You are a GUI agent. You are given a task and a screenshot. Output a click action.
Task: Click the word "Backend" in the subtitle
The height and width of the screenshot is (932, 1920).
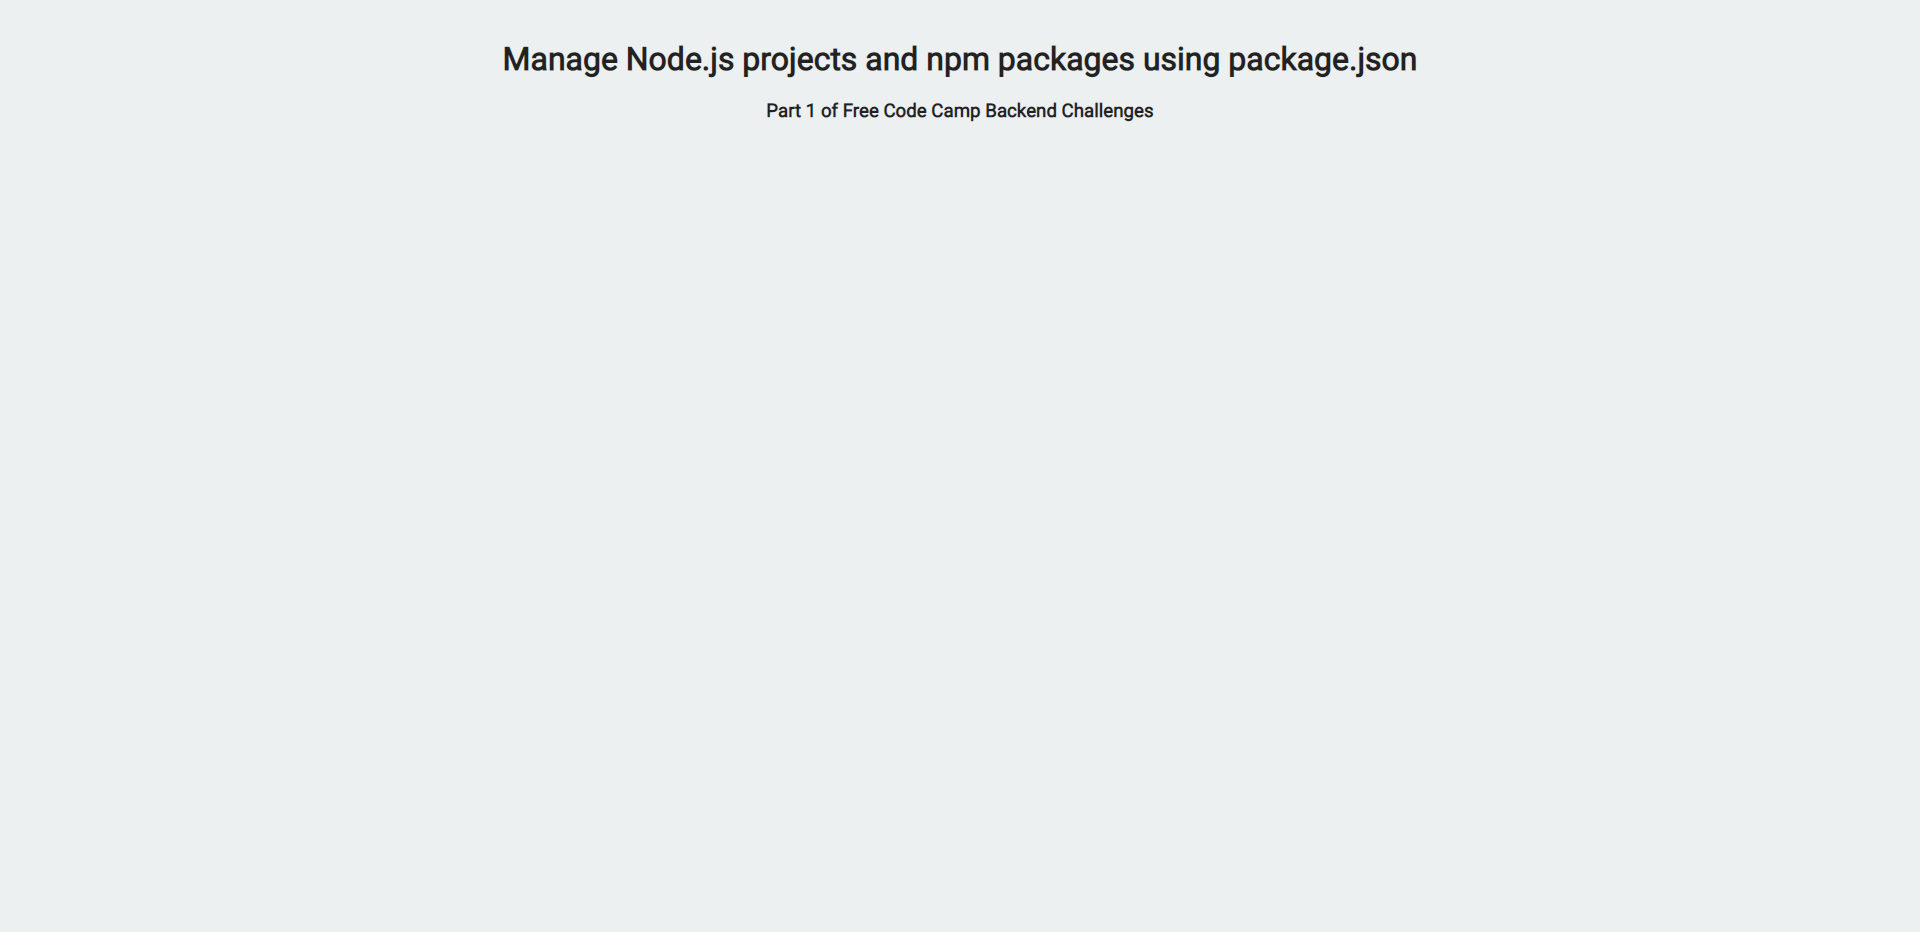tap(1020, 111)
